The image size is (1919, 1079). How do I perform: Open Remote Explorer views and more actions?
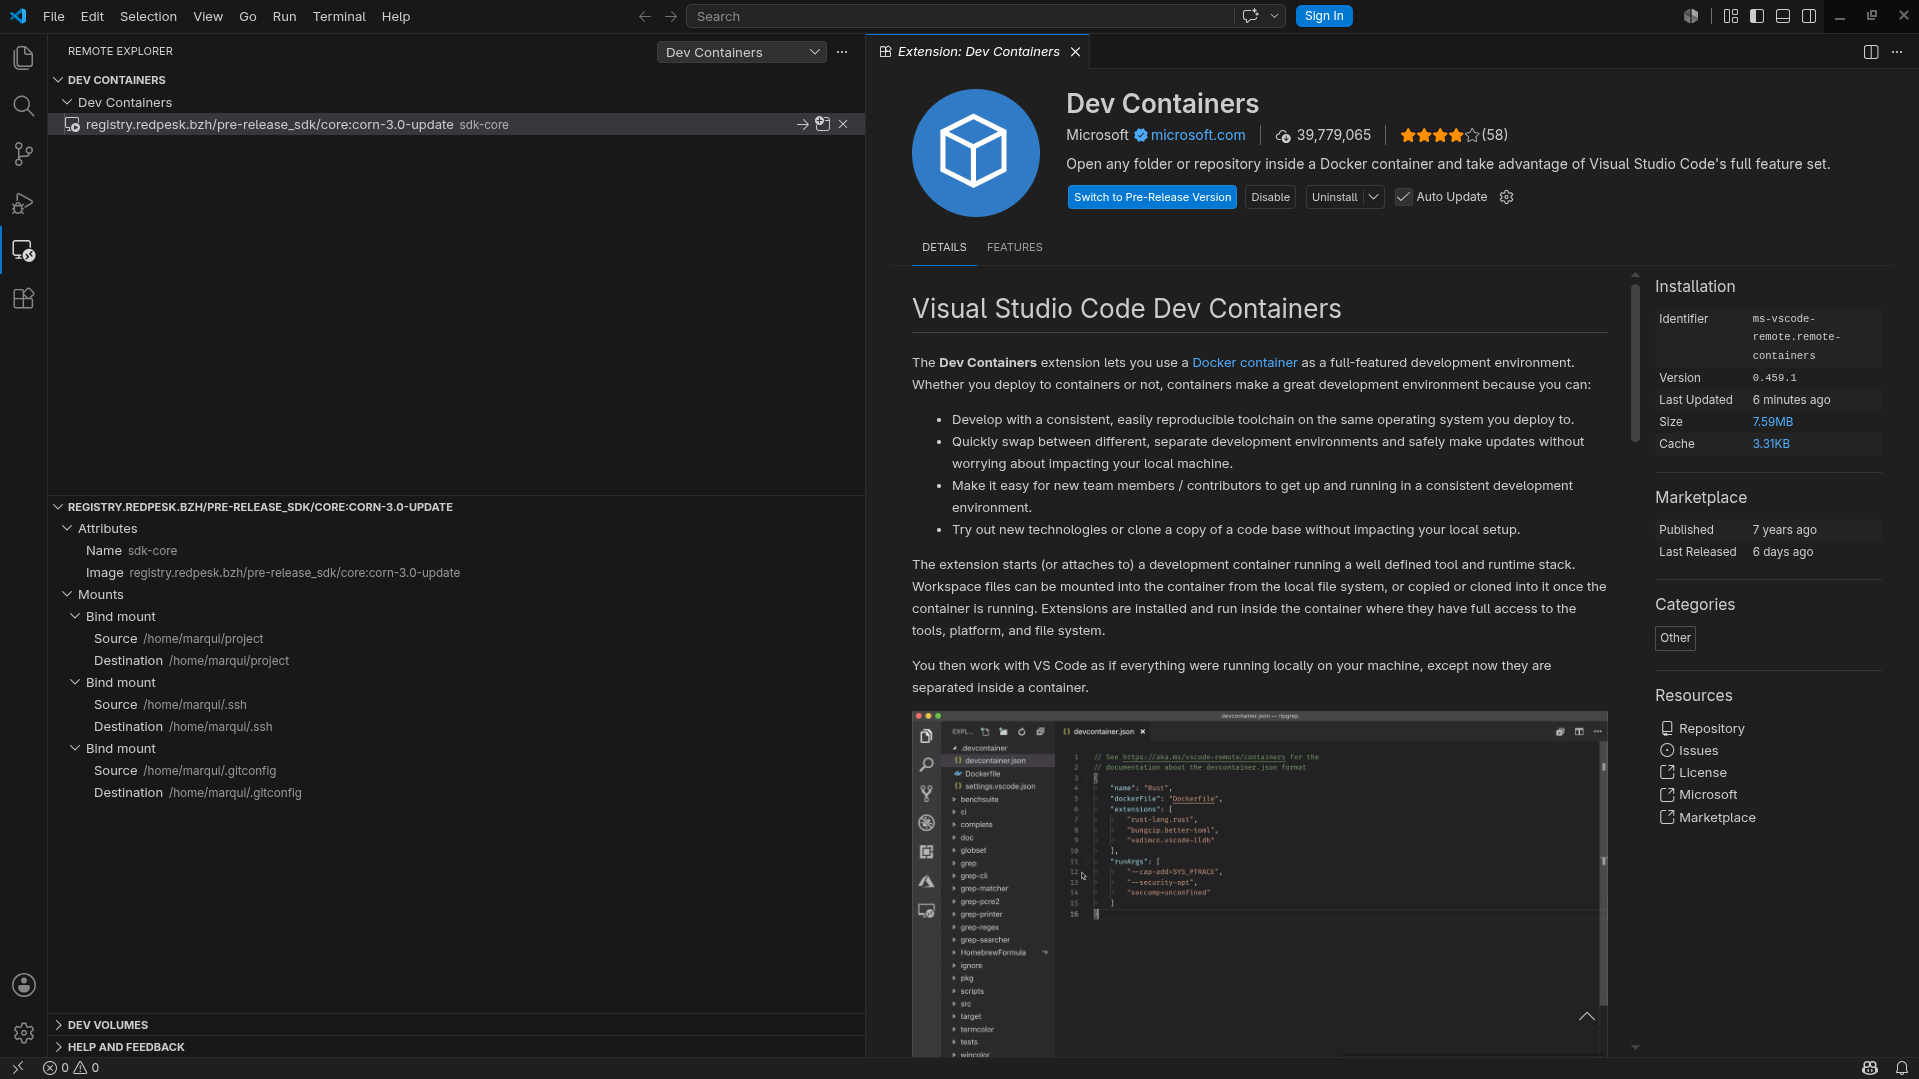point(842,52)
